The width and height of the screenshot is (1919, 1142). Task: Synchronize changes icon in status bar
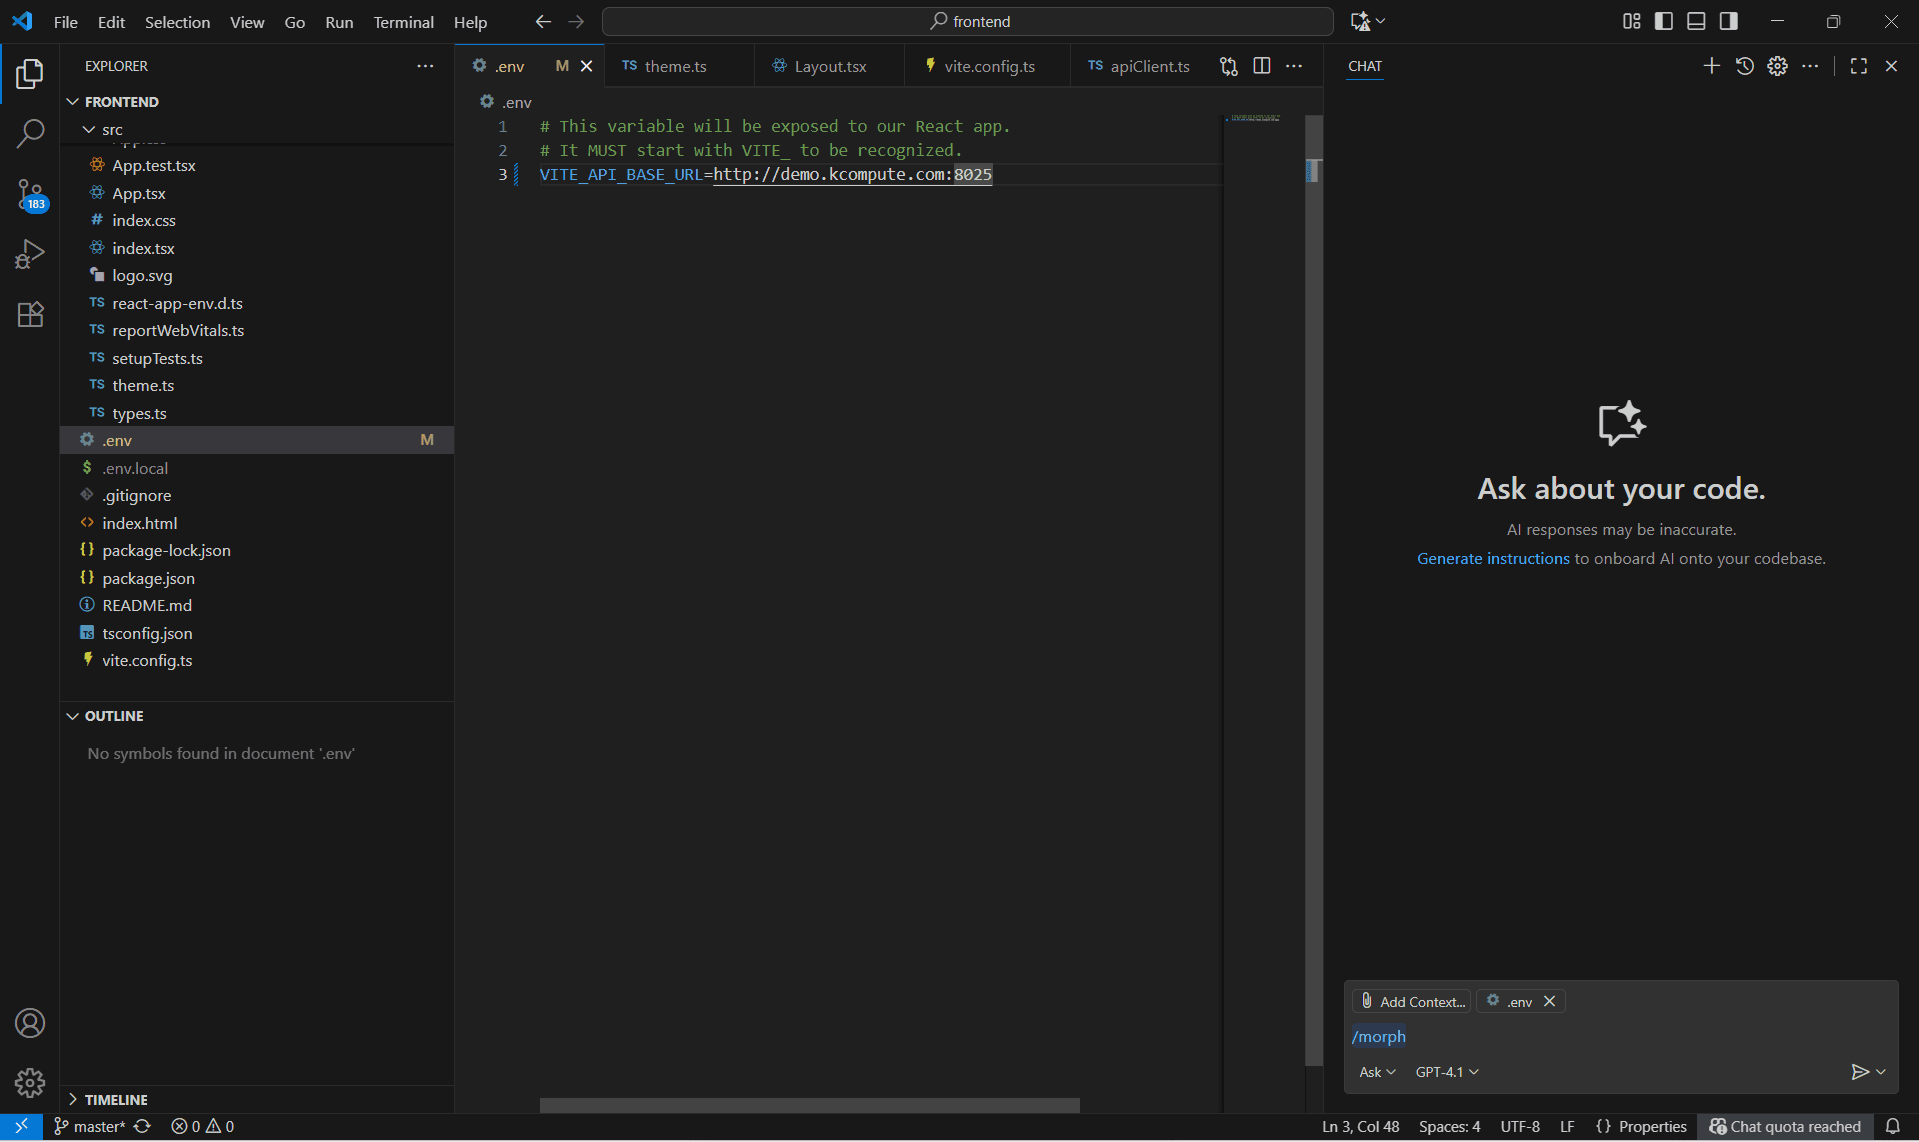tap(142, 1127)
